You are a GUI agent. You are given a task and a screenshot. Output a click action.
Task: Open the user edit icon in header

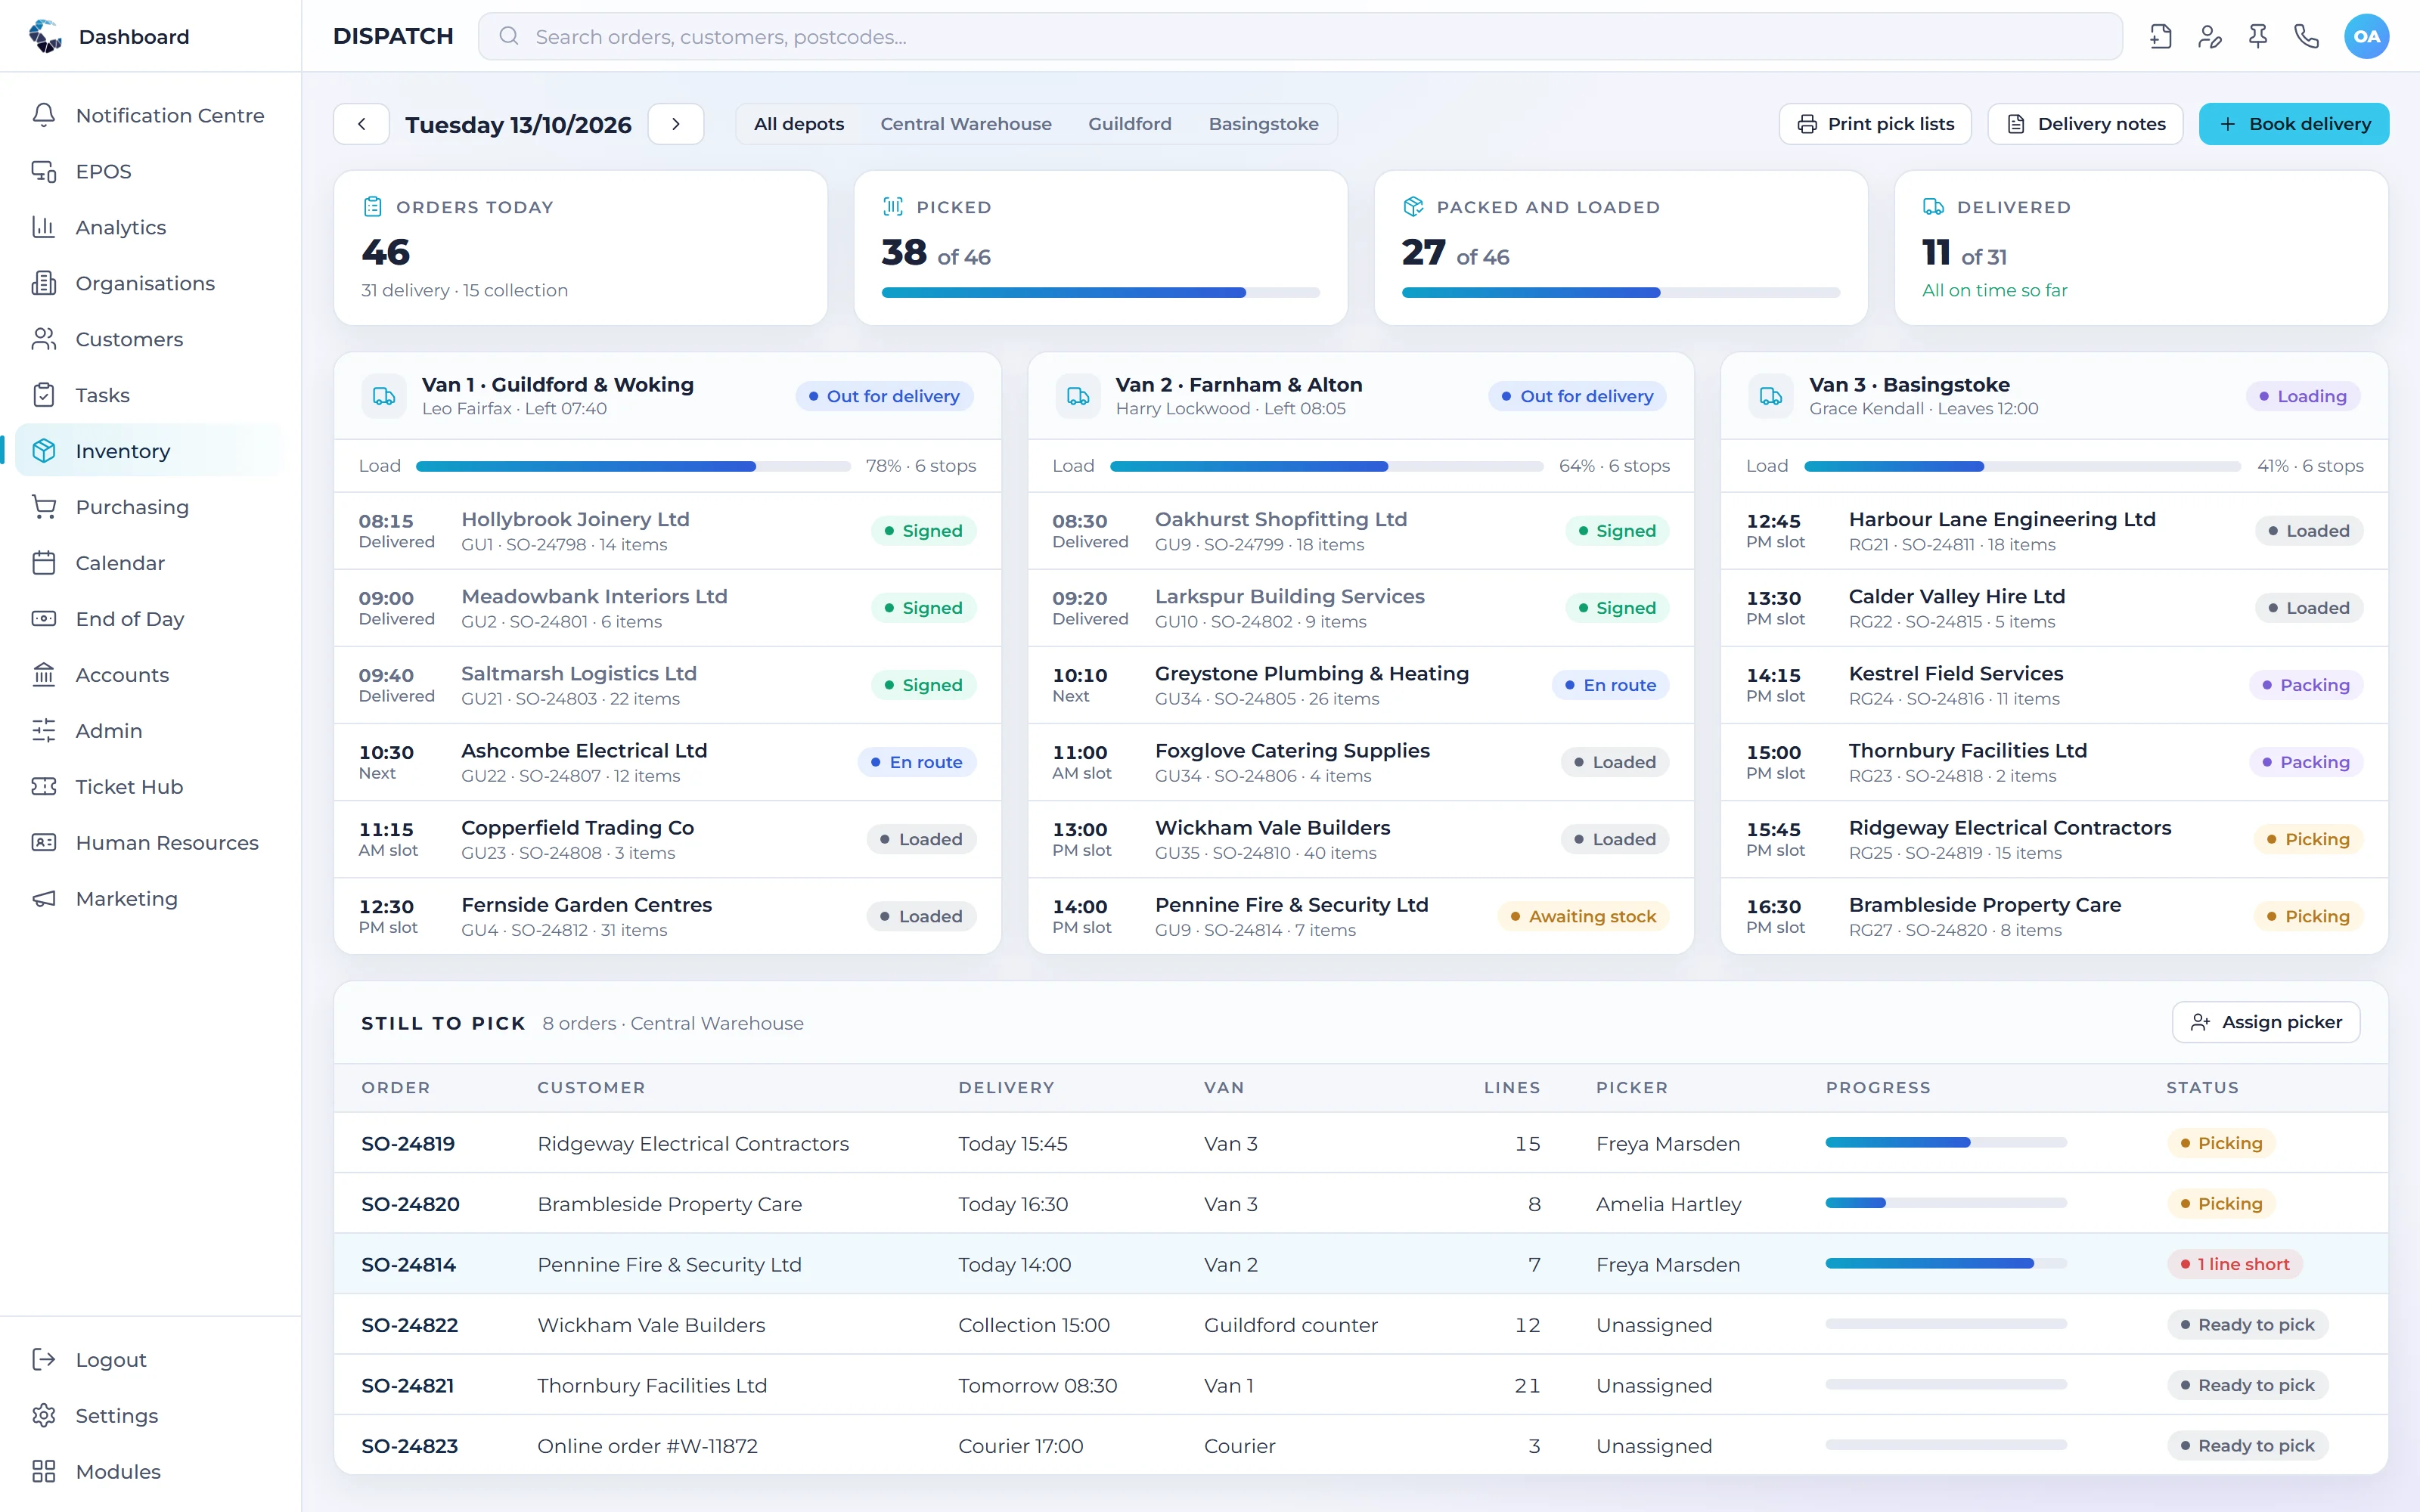(2210, 37)
